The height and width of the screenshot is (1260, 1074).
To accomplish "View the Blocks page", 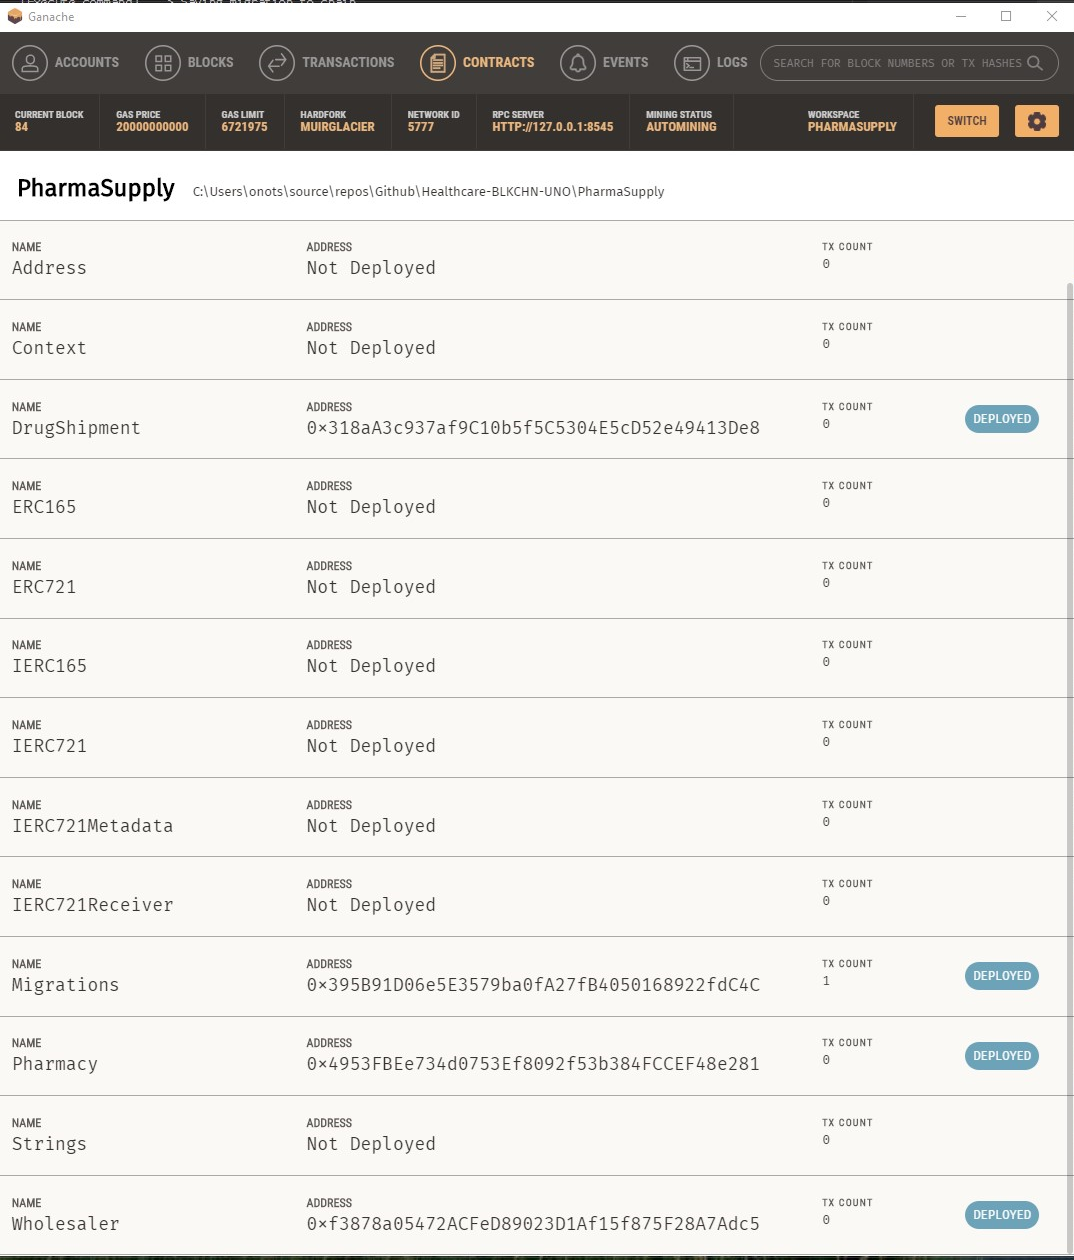I will 190,62.
